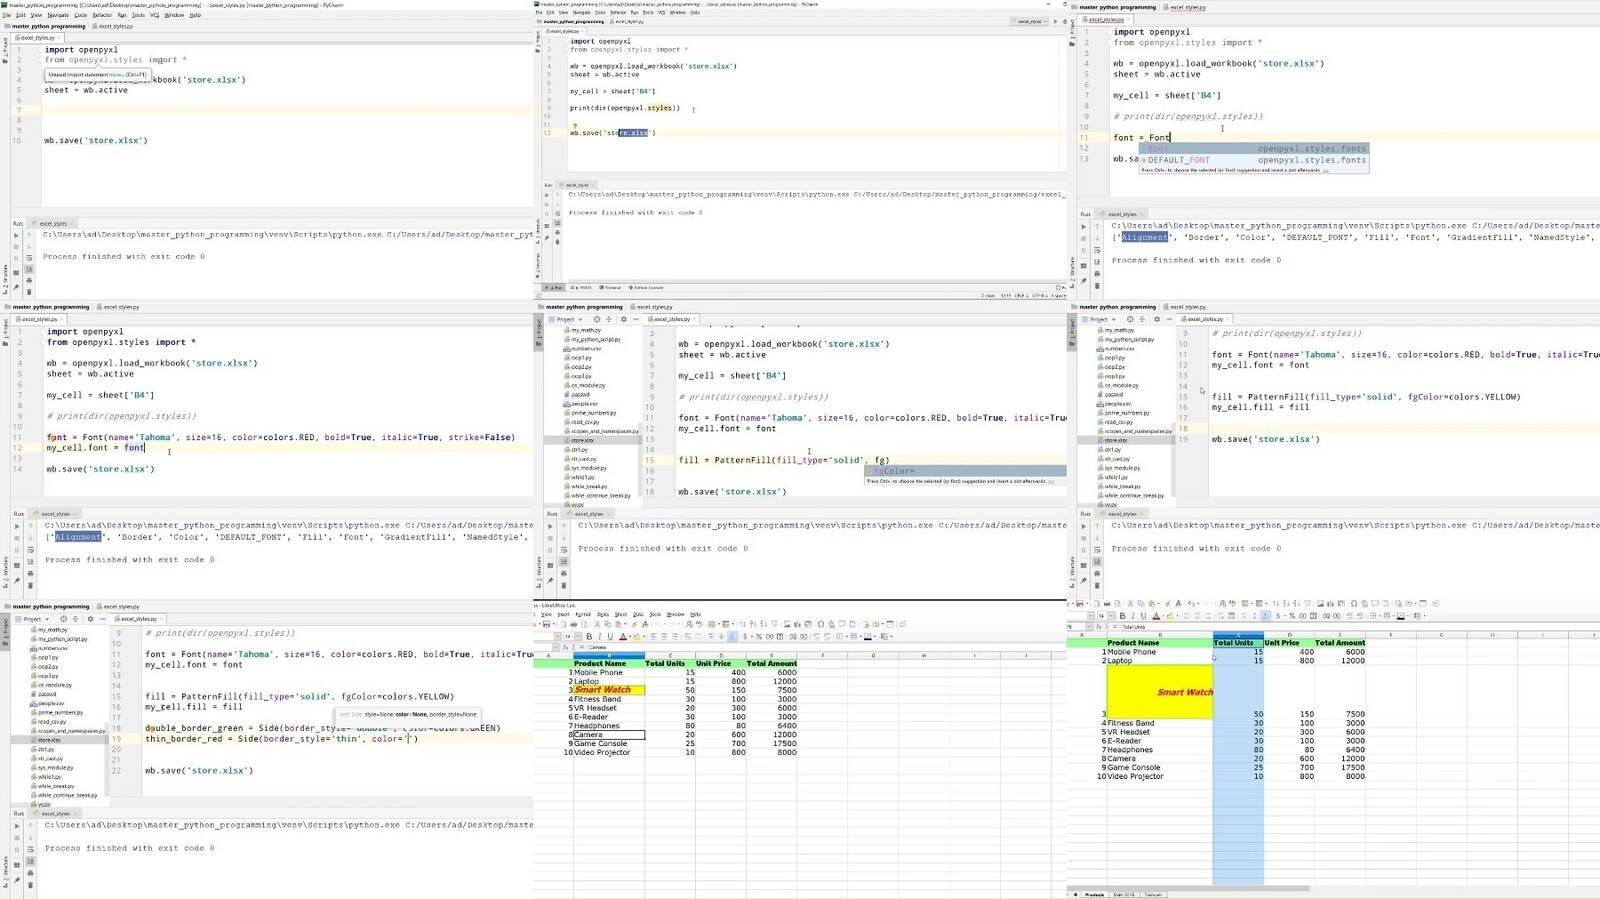Open Data menu in LibreOffice window with Camera selected

coord(638,614)
